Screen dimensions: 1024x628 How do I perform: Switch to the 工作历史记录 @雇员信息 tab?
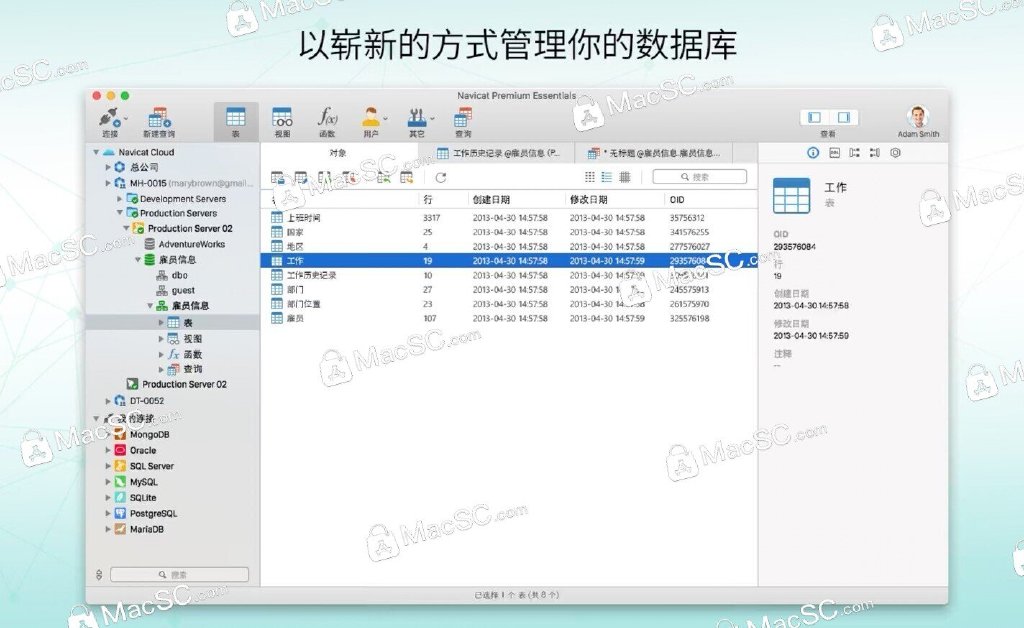(x=498, y=153)
